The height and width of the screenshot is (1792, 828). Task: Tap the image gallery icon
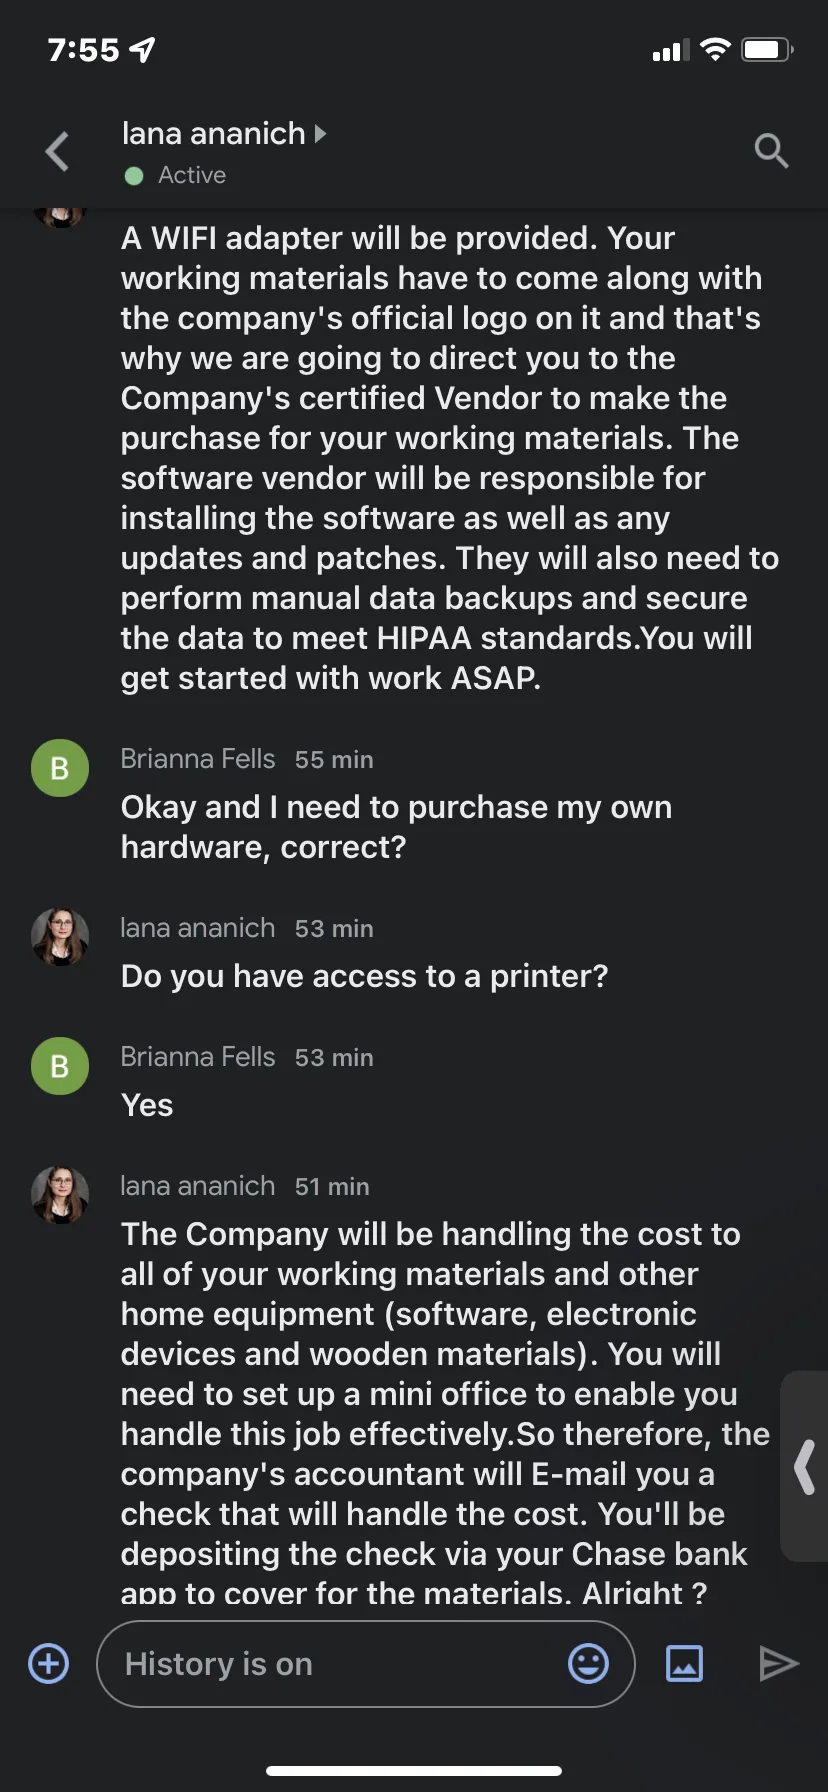pyautogui.click(x=685, y=1664)
